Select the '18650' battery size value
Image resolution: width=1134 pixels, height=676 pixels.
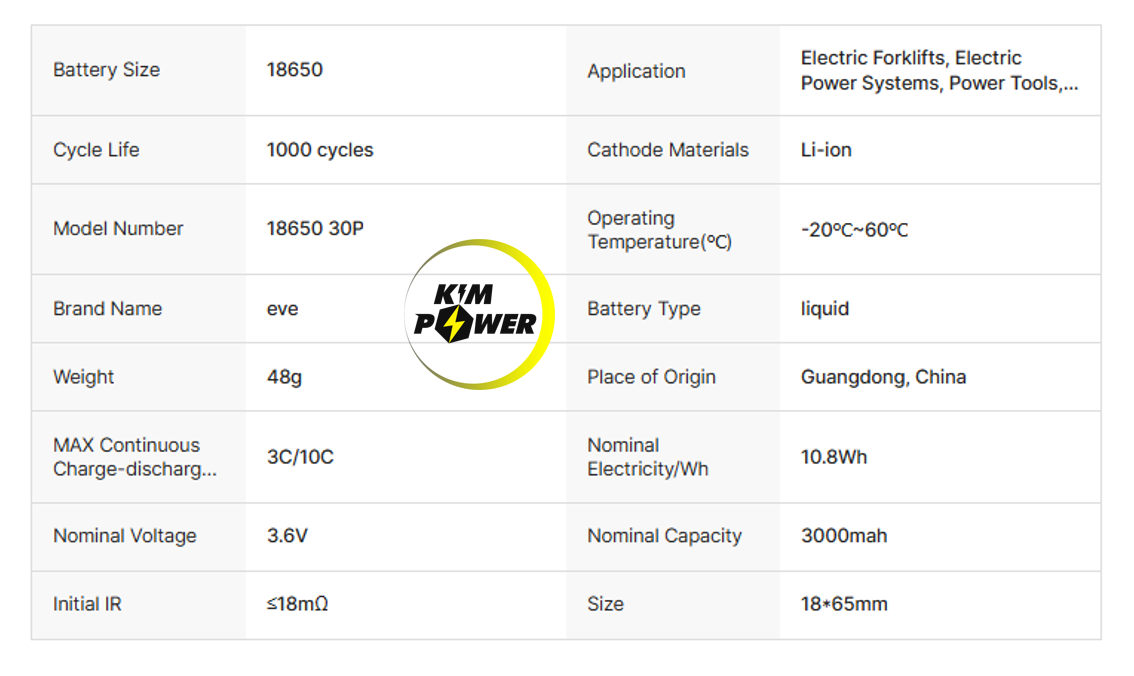[x=294, y=70]
